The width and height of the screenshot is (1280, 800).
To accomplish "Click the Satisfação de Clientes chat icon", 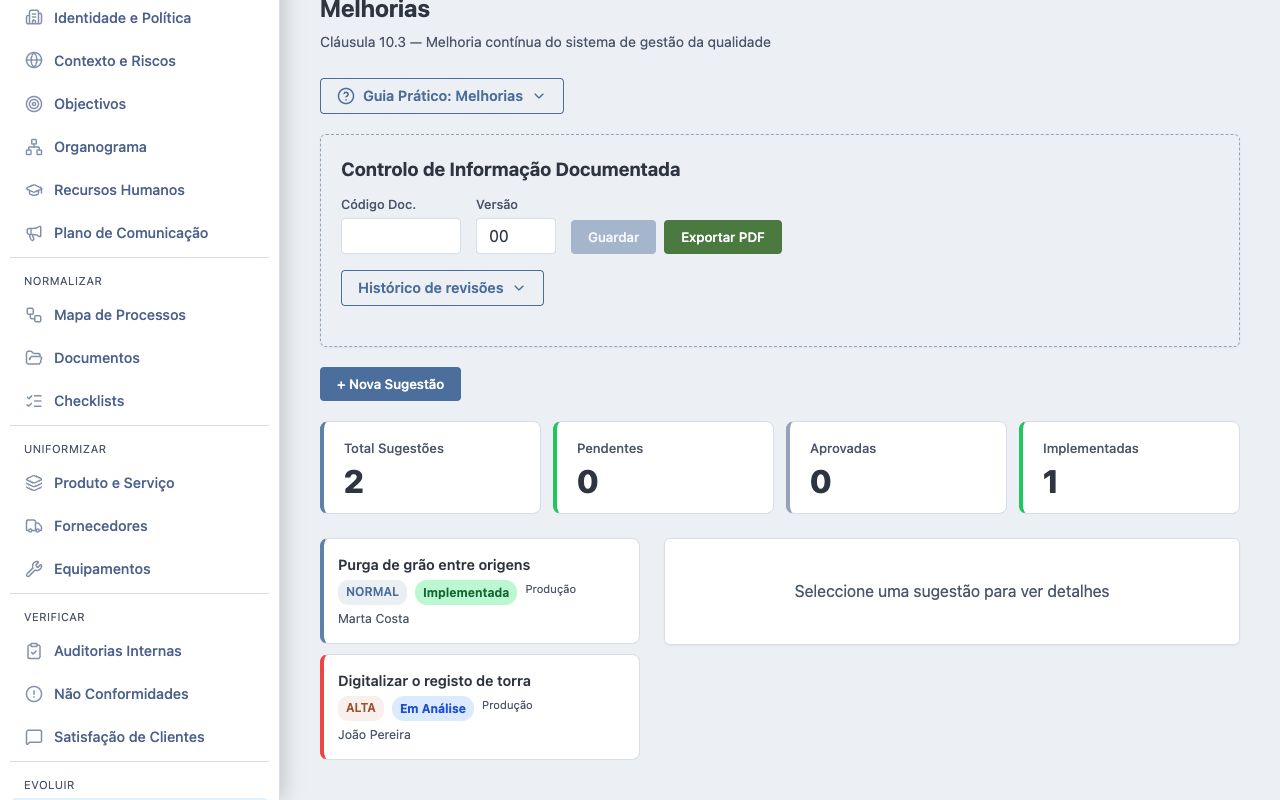I will pos(34,737).
